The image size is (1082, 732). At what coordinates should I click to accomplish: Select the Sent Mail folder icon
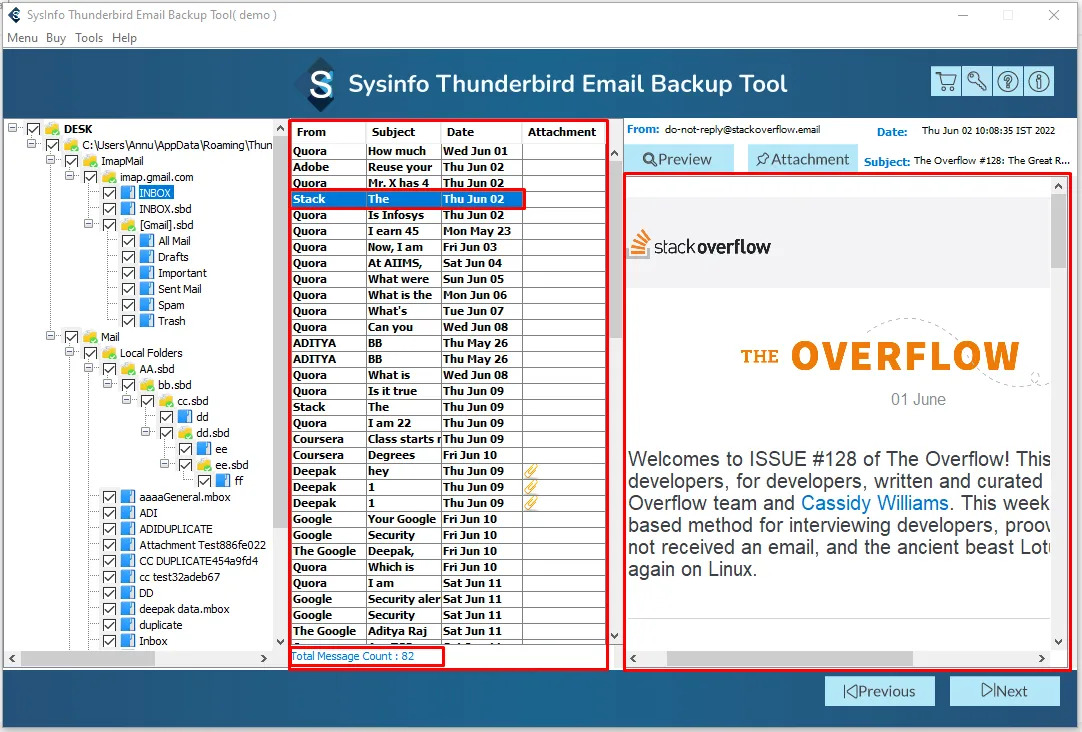147,289
